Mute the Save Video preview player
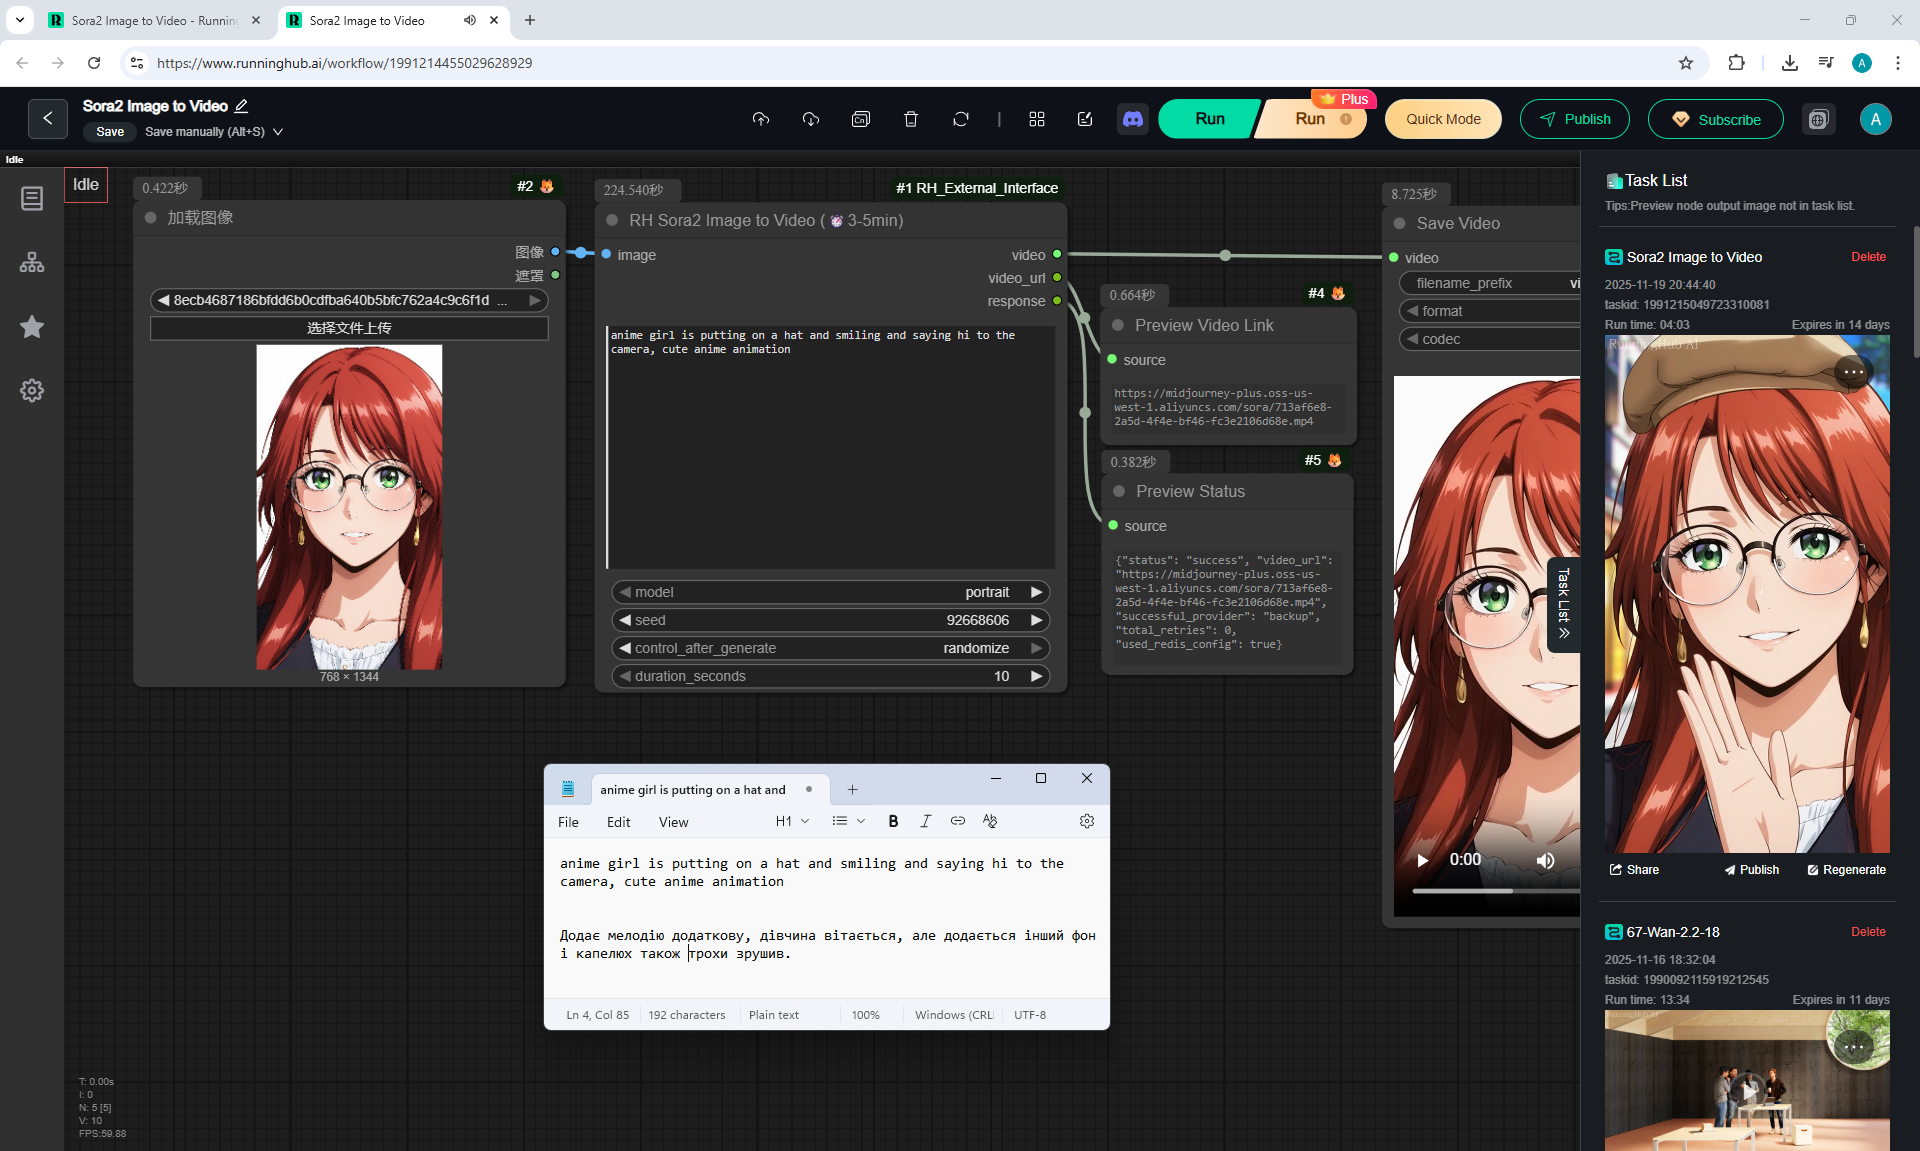 point(1545,860)
